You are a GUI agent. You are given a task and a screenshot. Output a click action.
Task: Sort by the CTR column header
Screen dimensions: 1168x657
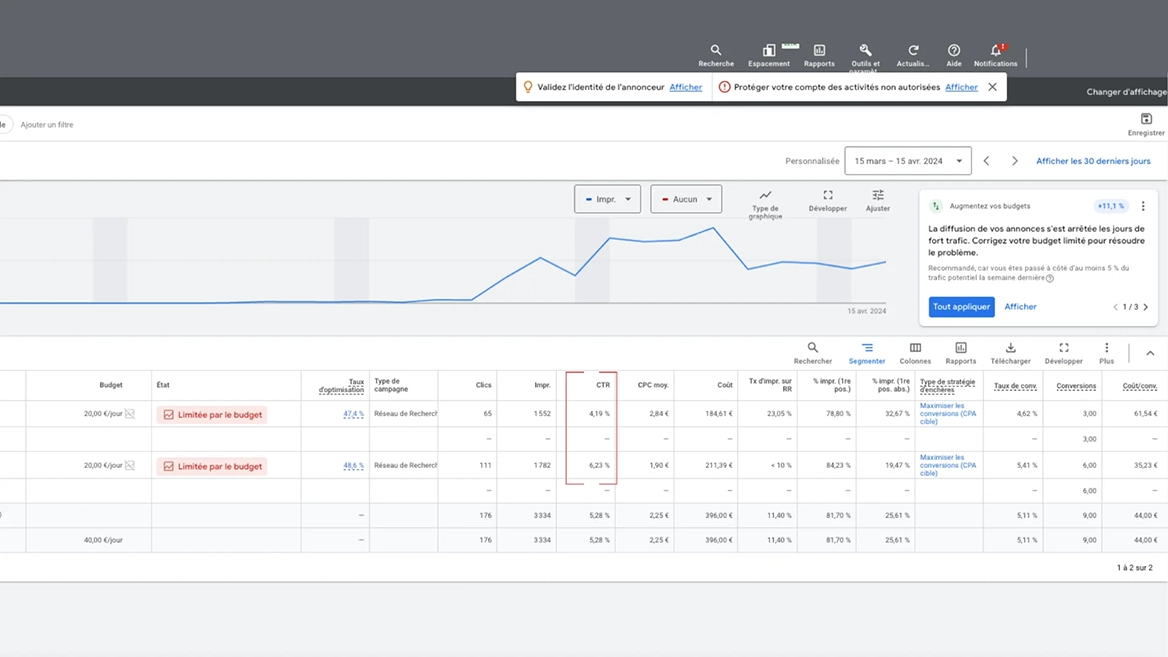(603, 385)
